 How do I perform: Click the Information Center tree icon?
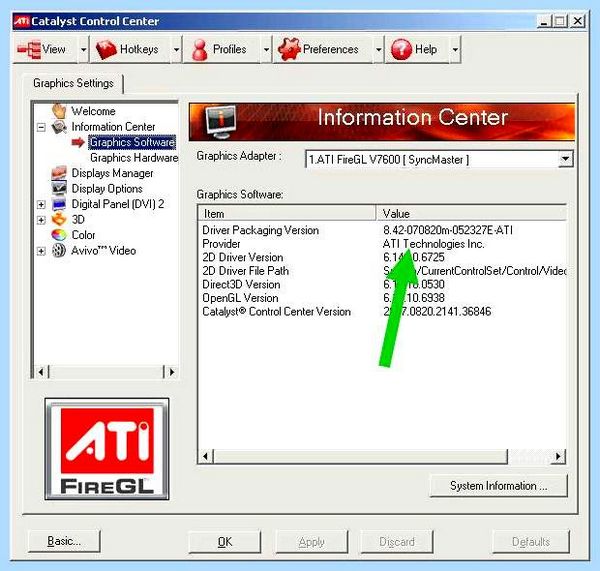pyautogui.click(x=59, y=127)
